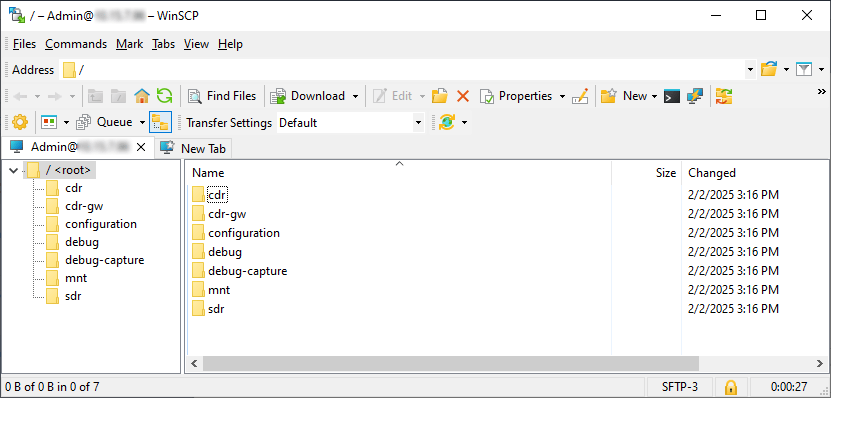Click the move/copy to folder icon

[x=440, y=96]
